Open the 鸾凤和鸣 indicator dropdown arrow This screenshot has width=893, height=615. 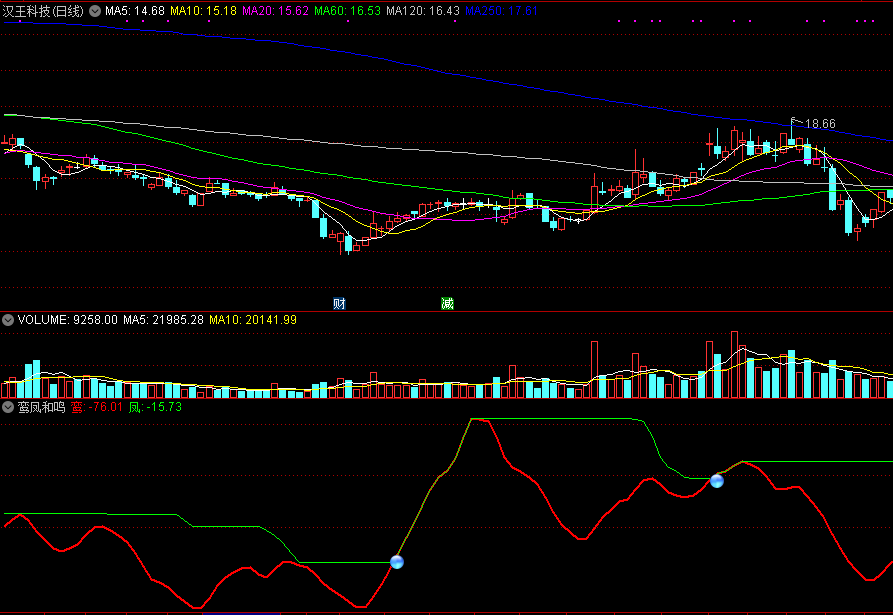pyautogui.click(x=8, y=407)
